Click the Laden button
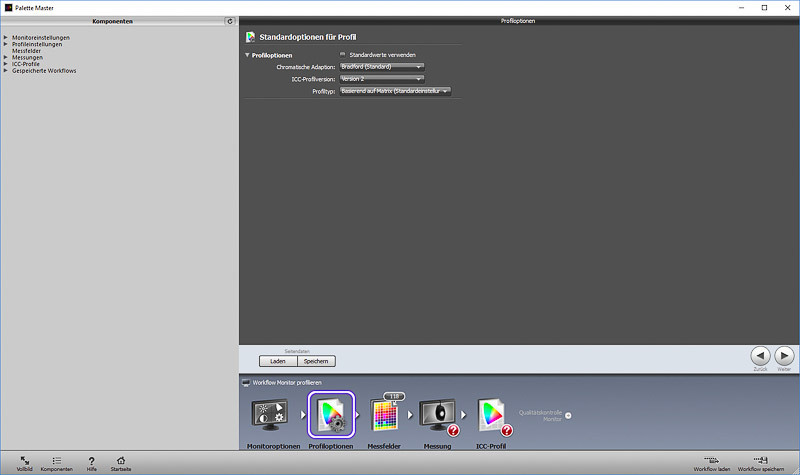The image size is (800, 475). 277,361
